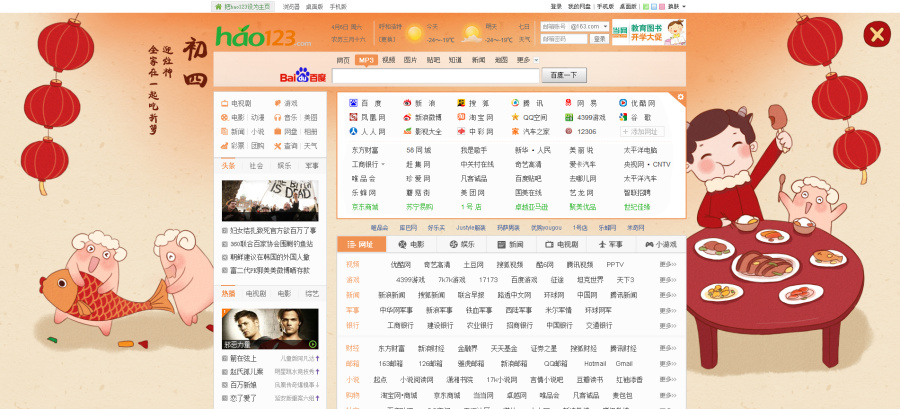Open the 优酷网 icon link
This screenshot has width=900, height=409.
tap(623, 103)
